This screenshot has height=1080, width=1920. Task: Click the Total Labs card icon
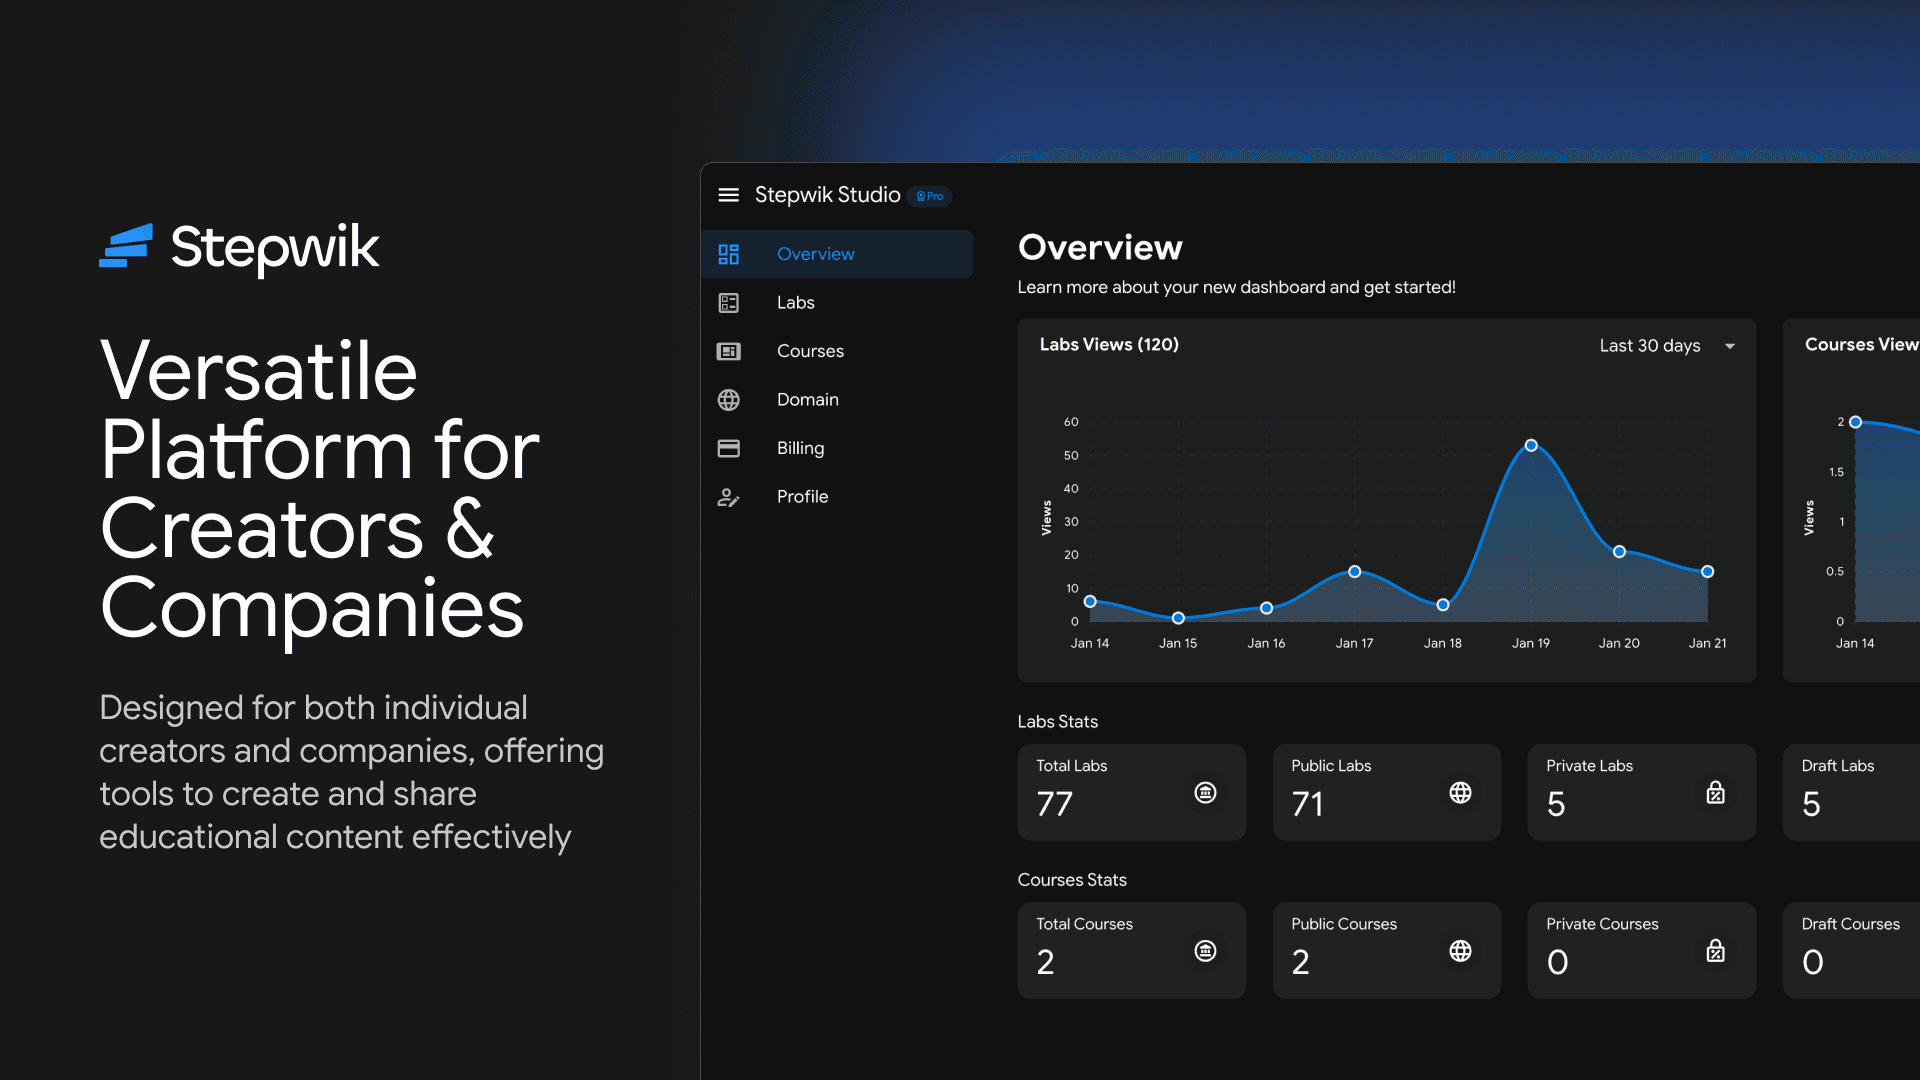[1205, 793]
